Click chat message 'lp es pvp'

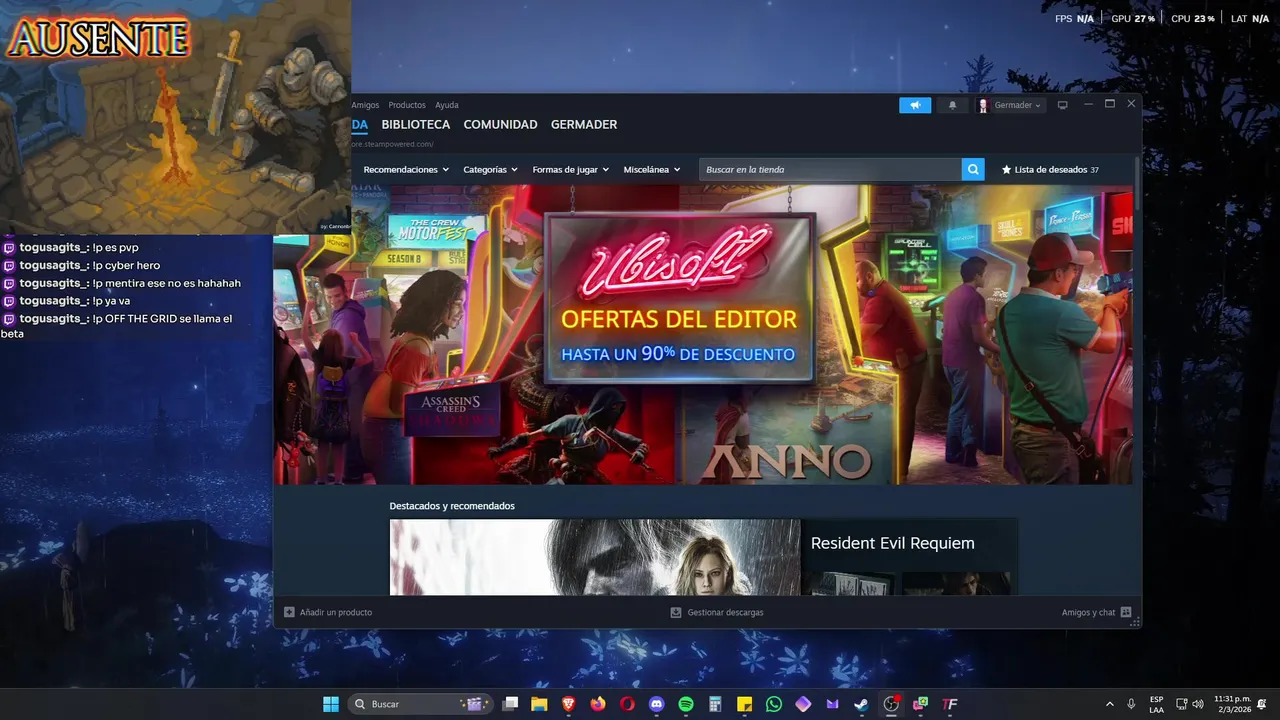point(115,248)
